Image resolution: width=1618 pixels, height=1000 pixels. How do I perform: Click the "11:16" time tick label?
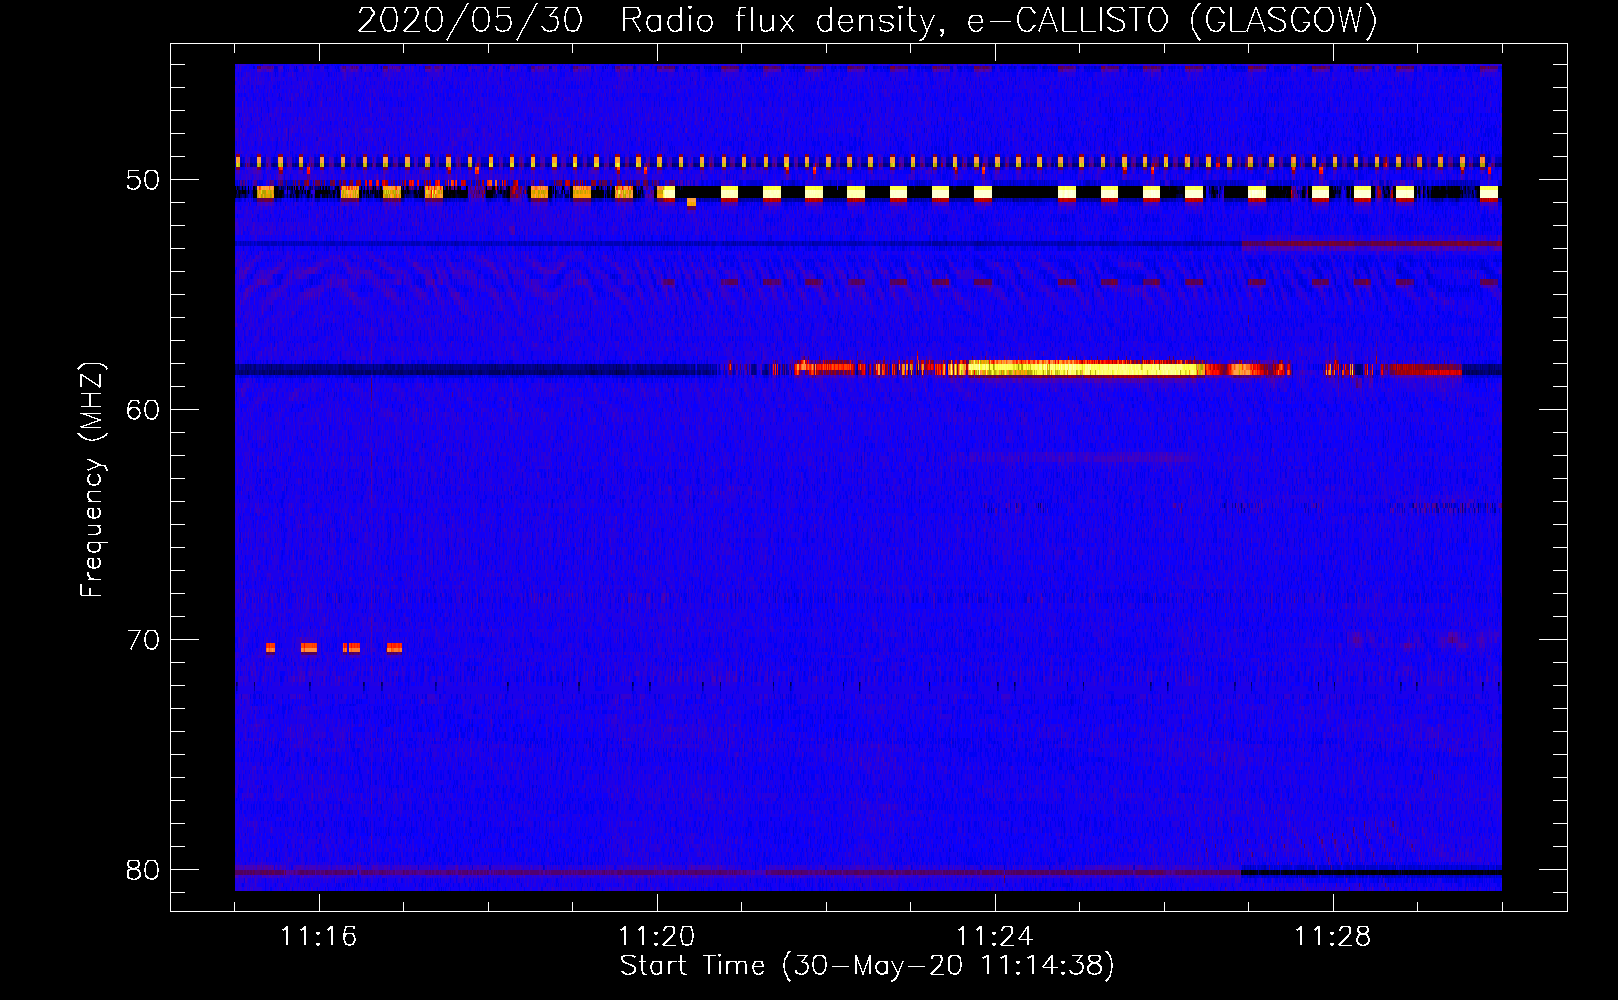pos(318,937)
